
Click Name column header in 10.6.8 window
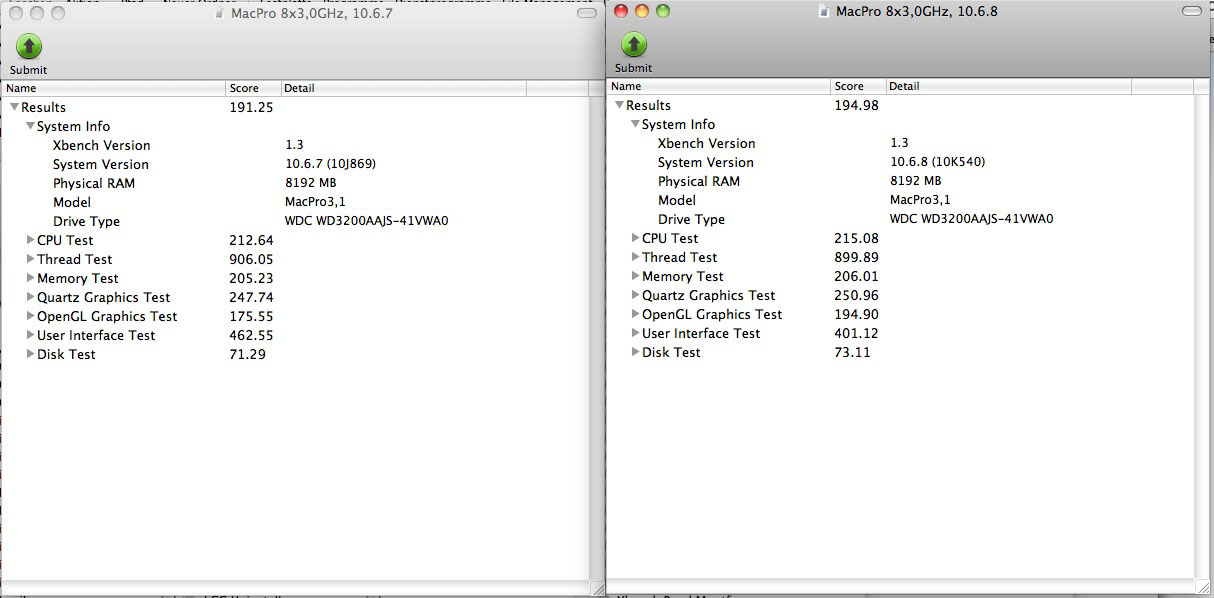click(x=718, y=86)
